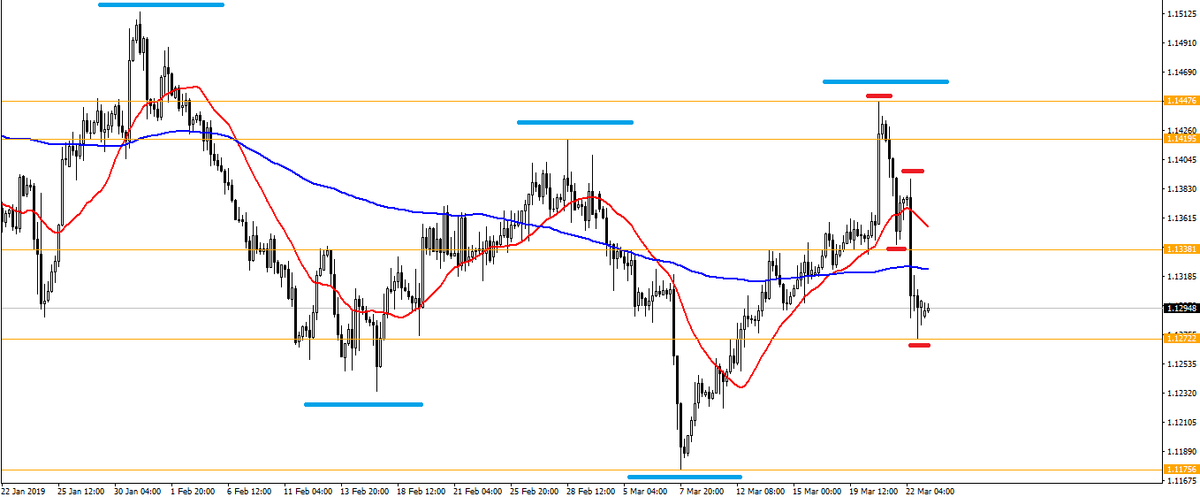The image size is (1200, 497).
Task: Select the blue segment above the 30 Jan peak
Action: tap(161, 5)
